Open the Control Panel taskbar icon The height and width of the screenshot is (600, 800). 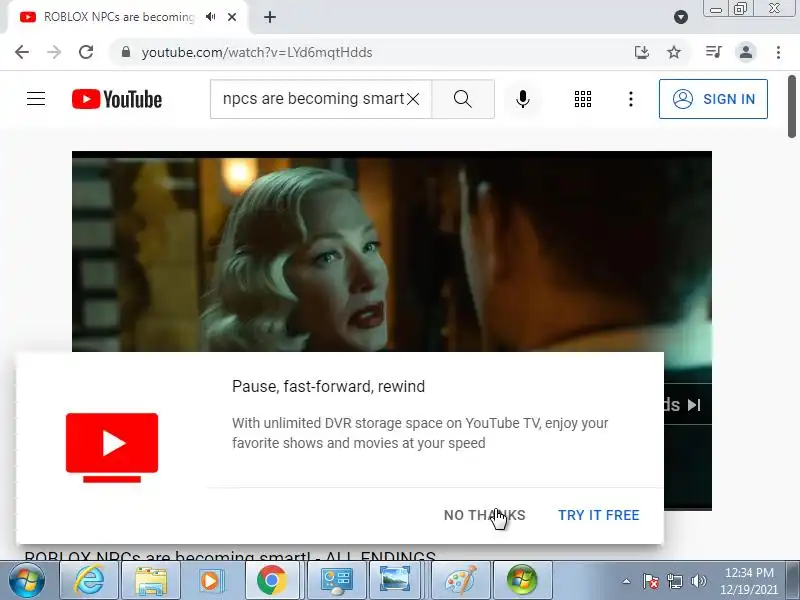coord(336,580)
